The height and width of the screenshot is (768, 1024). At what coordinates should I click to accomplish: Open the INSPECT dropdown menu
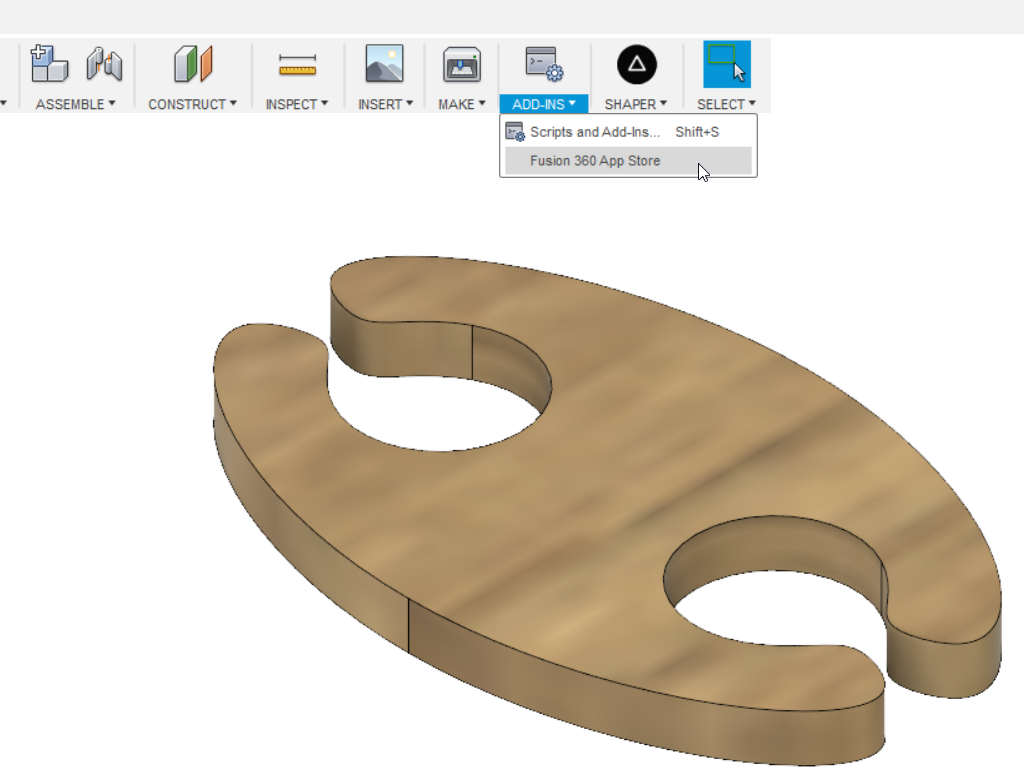pyautogui.click(x=296, y=104)
